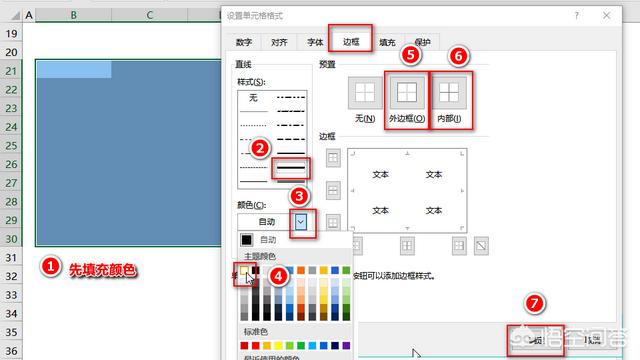Select darkest green theme shade

tap(346, 316)
